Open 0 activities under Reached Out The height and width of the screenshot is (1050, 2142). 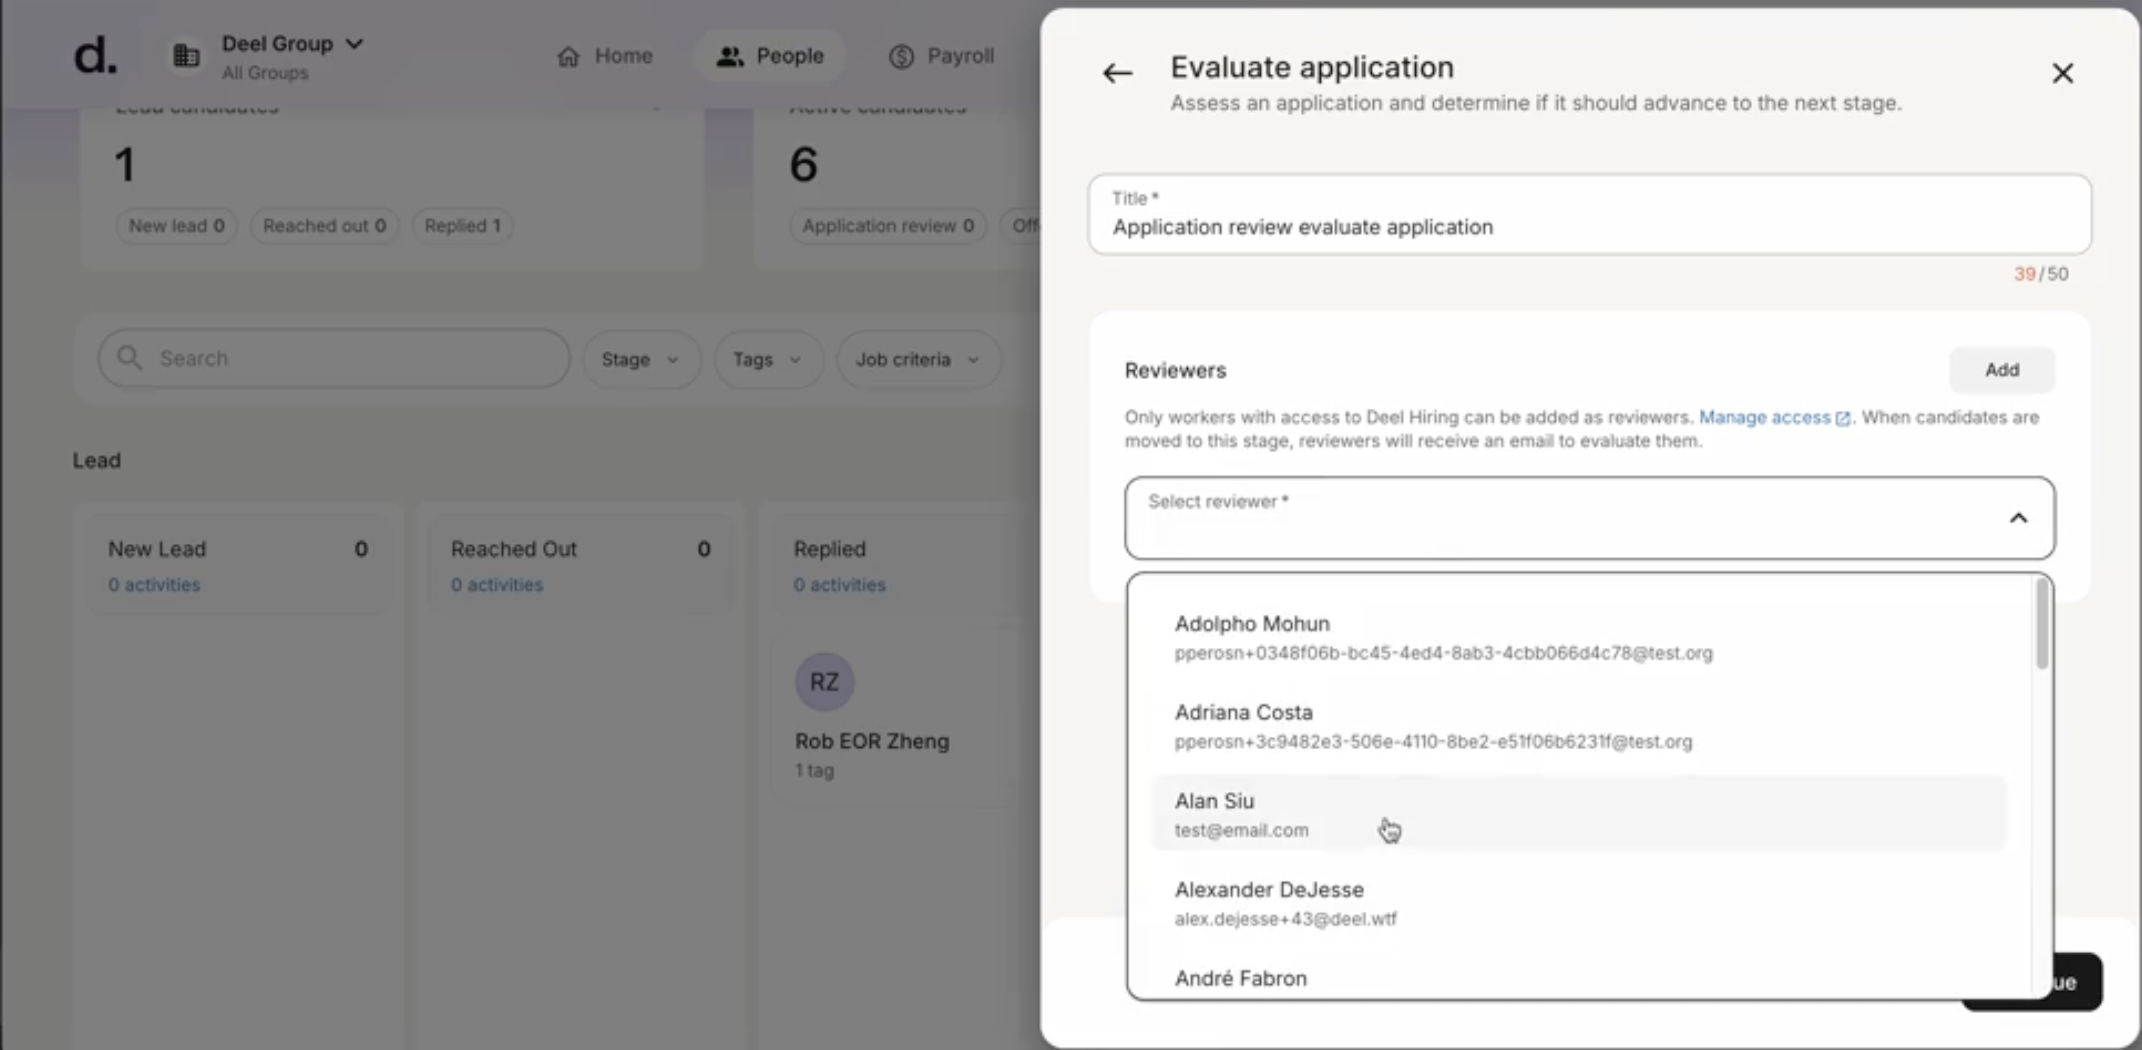click(x=497, y=585)
